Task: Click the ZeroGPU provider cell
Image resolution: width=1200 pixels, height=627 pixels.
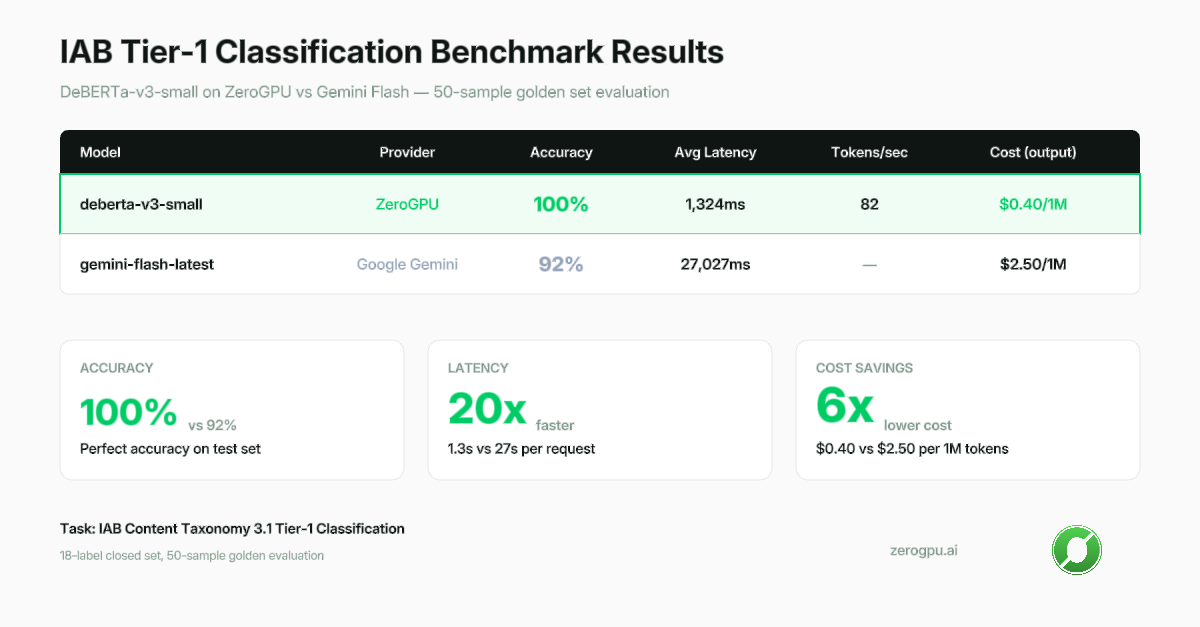Action: (x=407, y=204)
